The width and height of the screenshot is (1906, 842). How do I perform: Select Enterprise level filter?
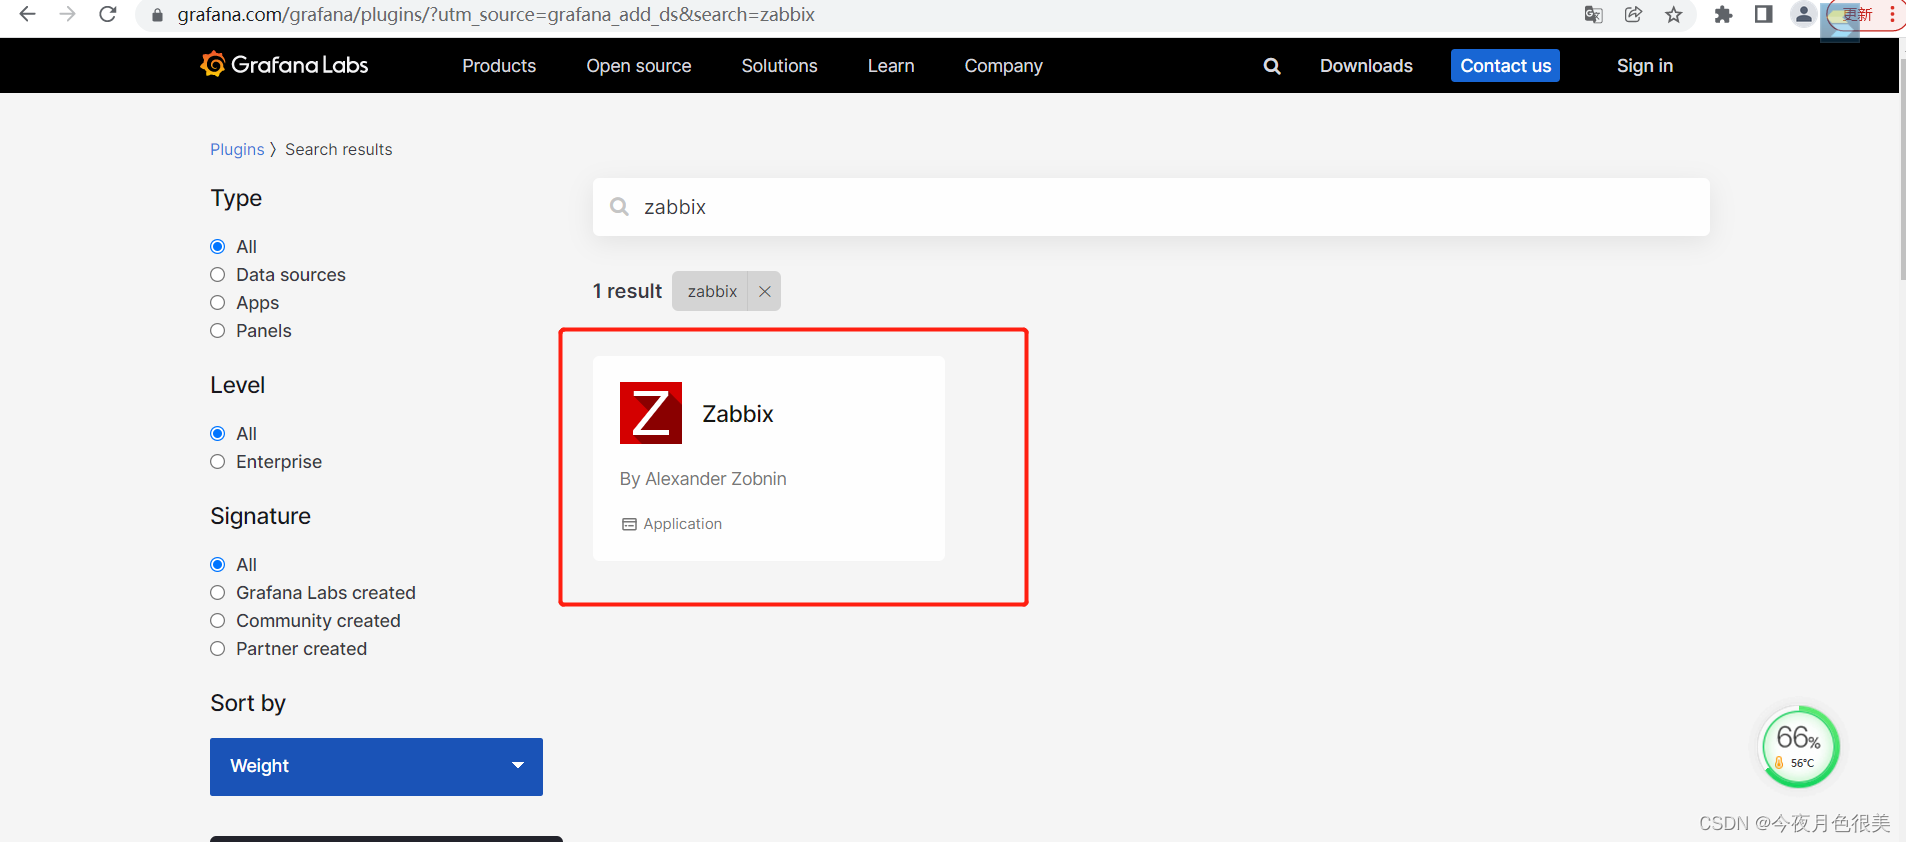click(218, 462)
